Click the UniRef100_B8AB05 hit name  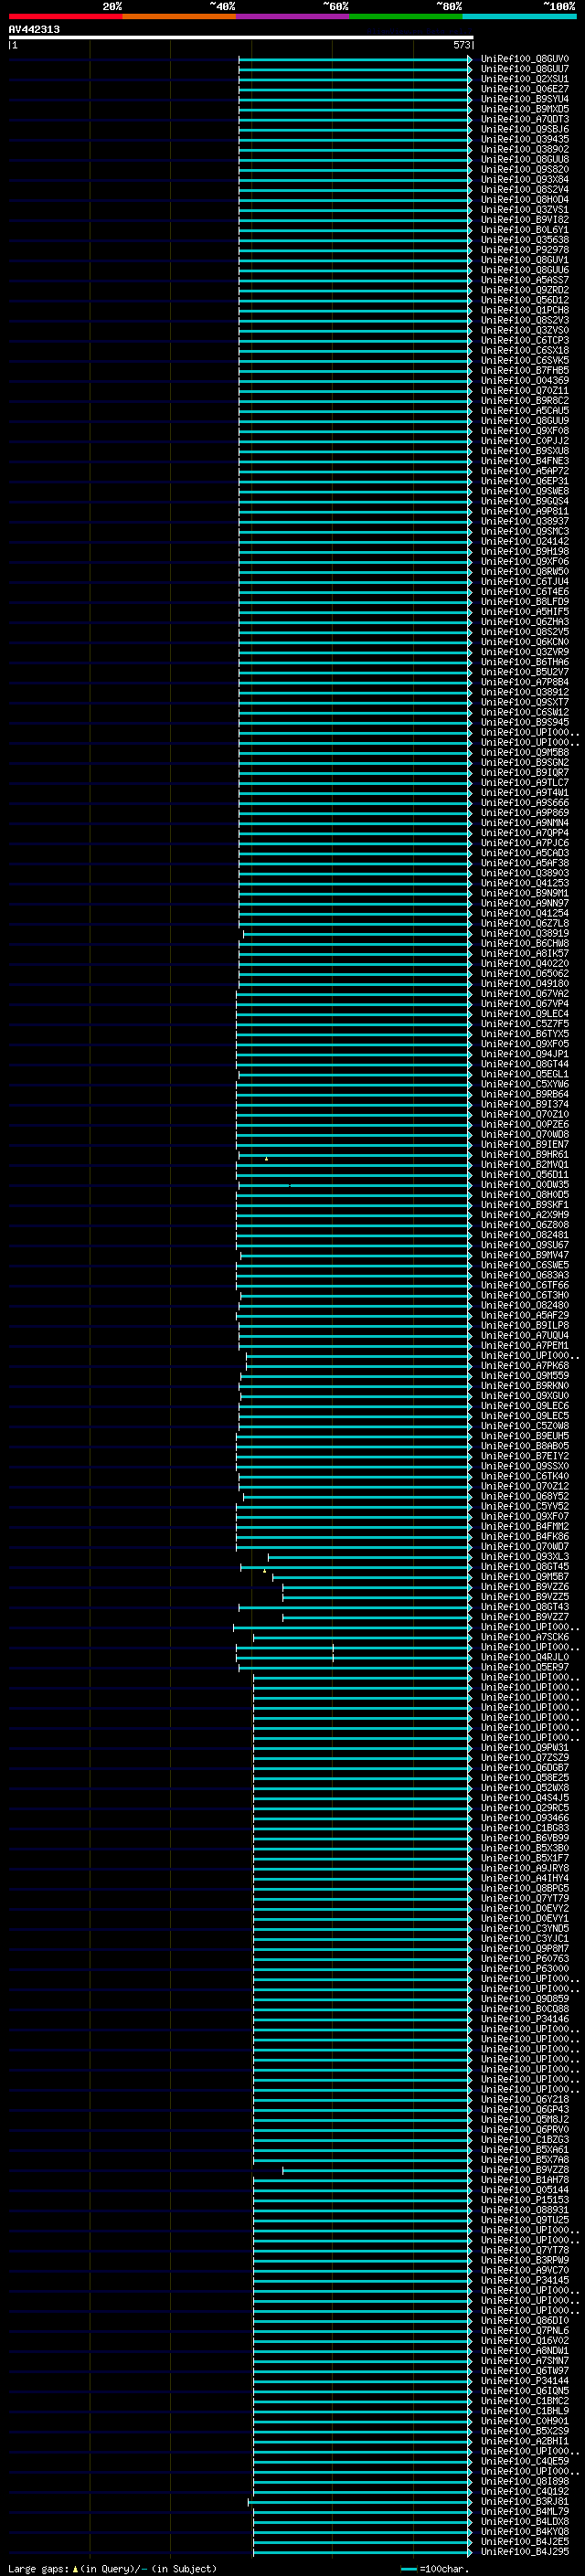tap(525, 1446)
